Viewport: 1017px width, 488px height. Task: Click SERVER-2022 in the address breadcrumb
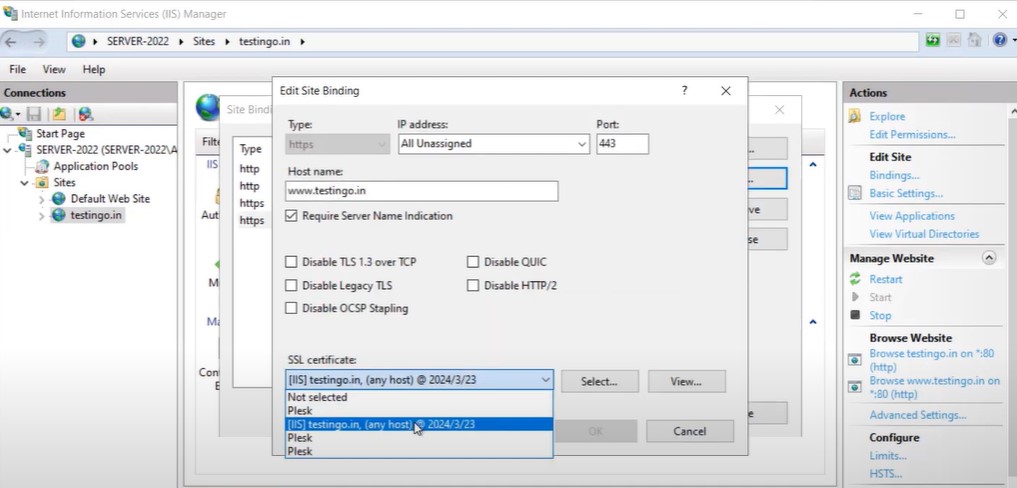point(138,42)
